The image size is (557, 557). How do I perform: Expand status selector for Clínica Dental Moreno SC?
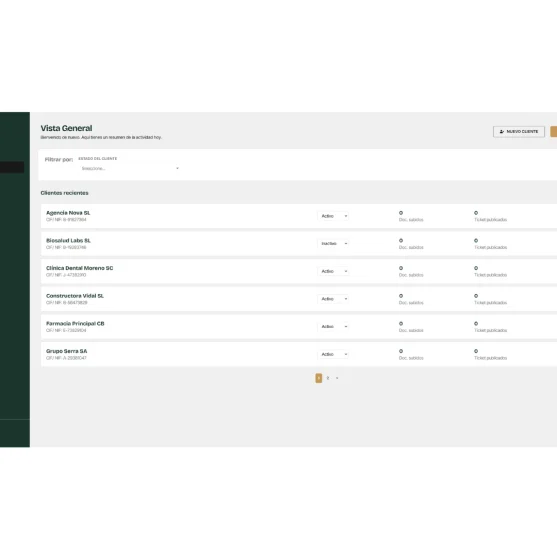click(x=333, y=271)
